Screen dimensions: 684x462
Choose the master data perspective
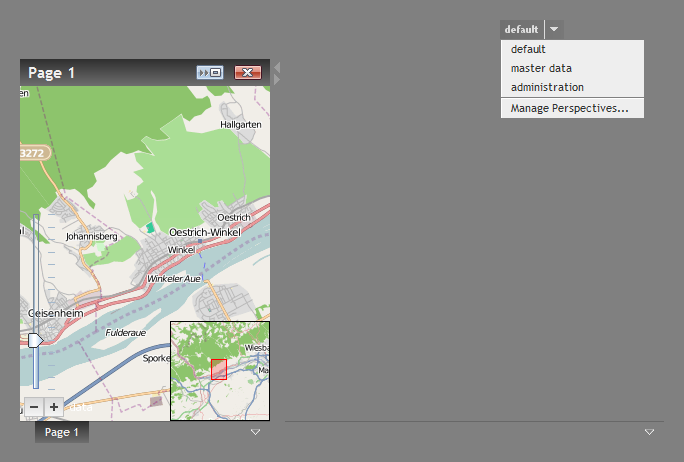[x=541, y=68]
